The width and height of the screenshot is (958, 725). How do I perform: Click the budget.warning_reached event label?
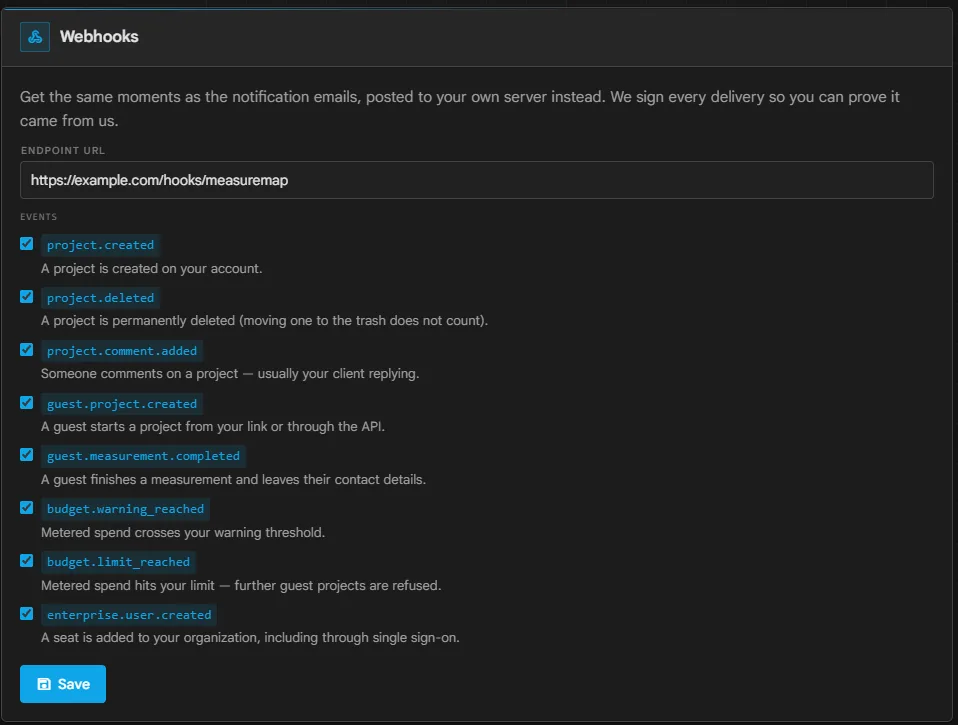tap(126, 509)
